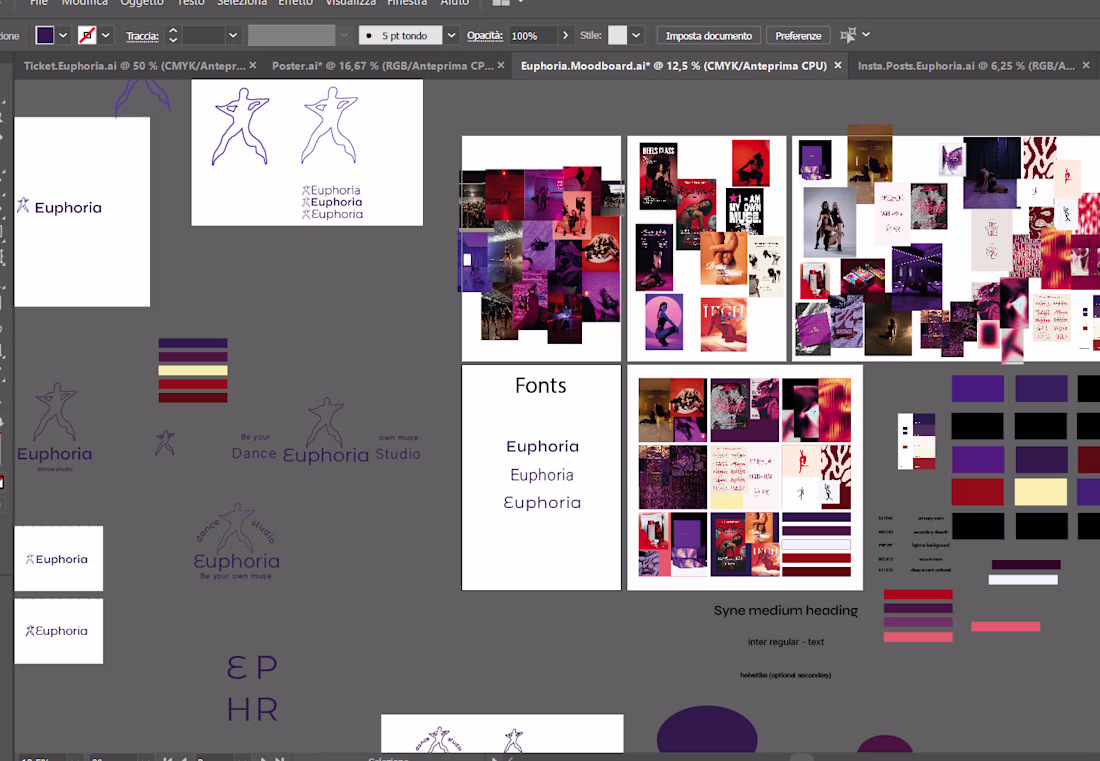Select the cream yellow swatch in right grid
The height and width of the screenshot is (761, 1100).
1040,492
